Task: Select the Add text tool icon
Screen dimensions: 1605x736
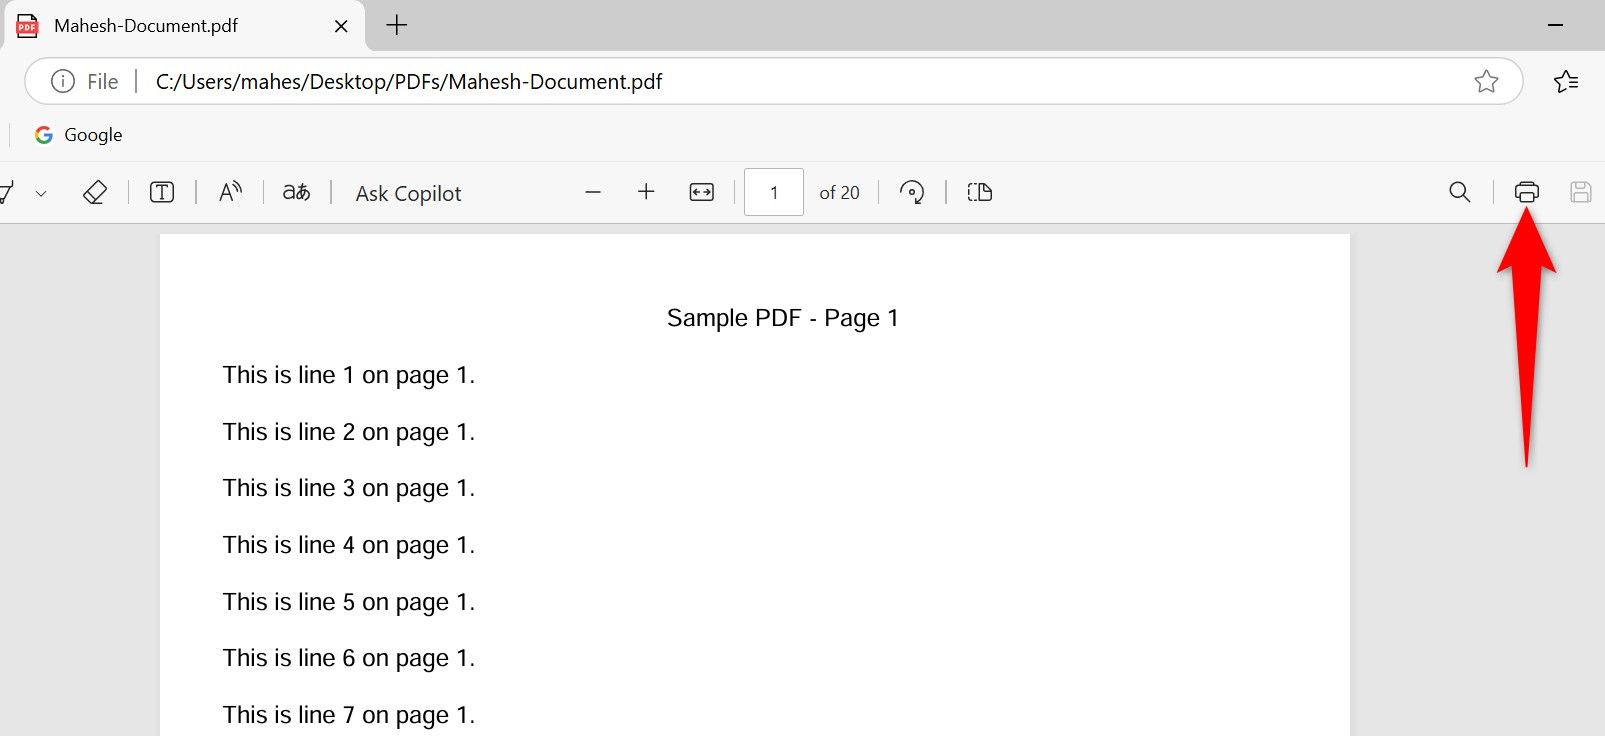Action: (161, 192)
